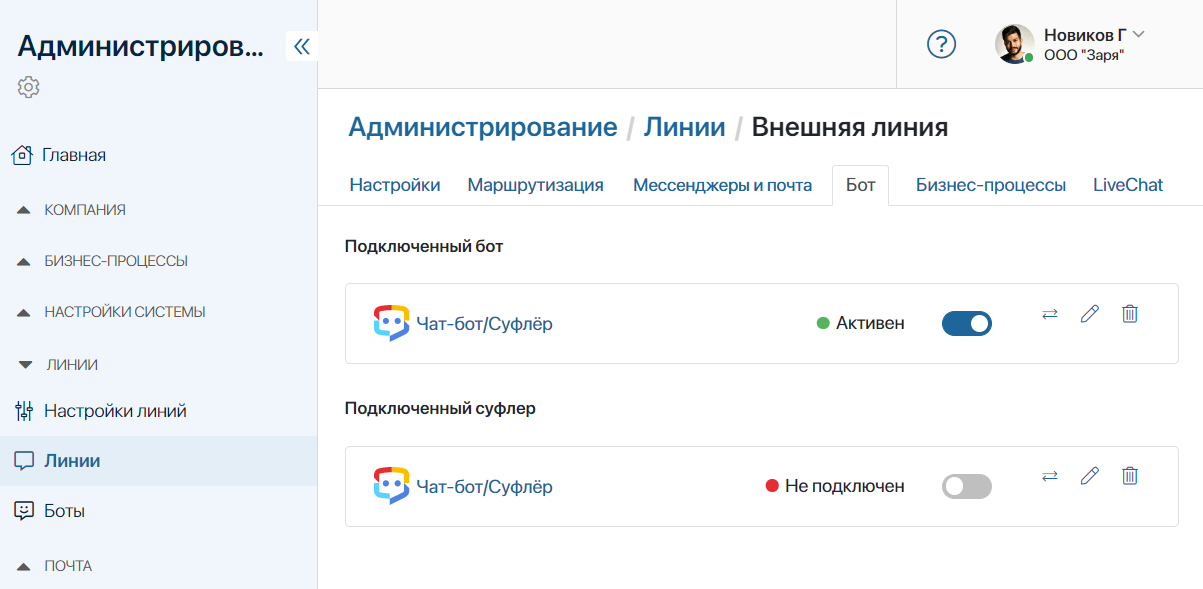Click the swap icon in the suffler row
Image resolution: width=1203 pixels, height=589 pixels.
[1049, 476]
